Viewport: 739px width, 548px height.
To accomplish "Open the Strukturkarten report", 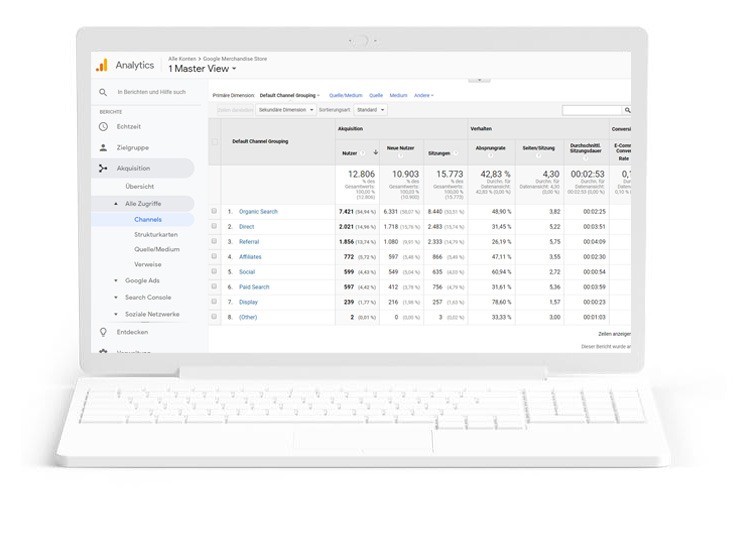I will [156, 235].
